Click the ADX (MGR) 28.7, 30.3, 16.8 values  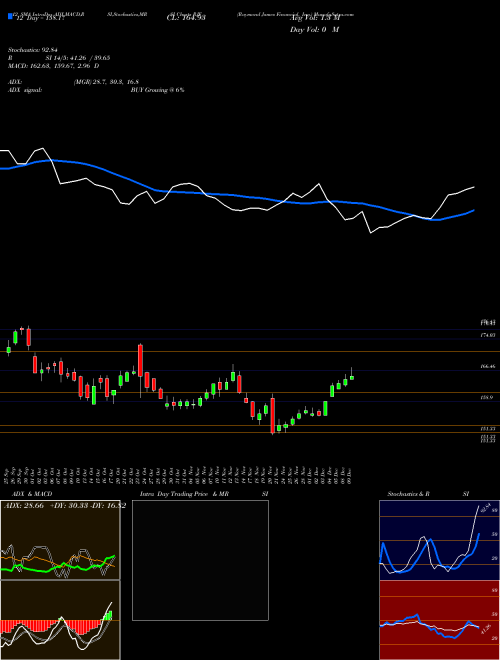[x=106, y=82]
